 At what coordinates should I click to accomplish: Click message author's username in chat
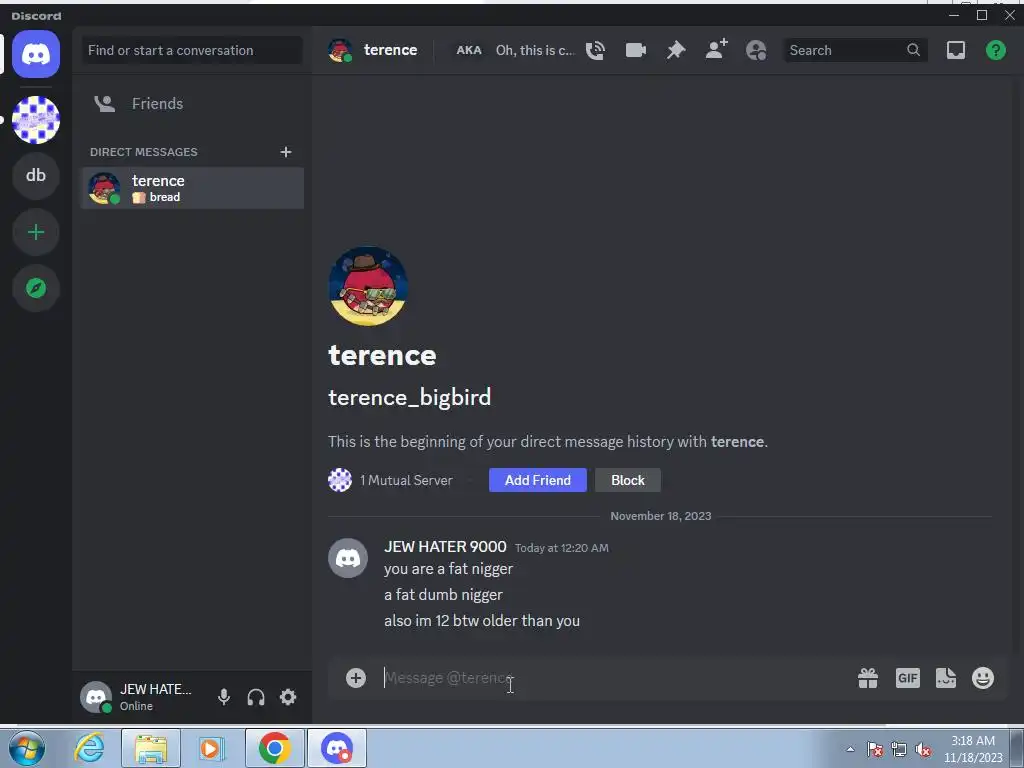click(445, 547)
